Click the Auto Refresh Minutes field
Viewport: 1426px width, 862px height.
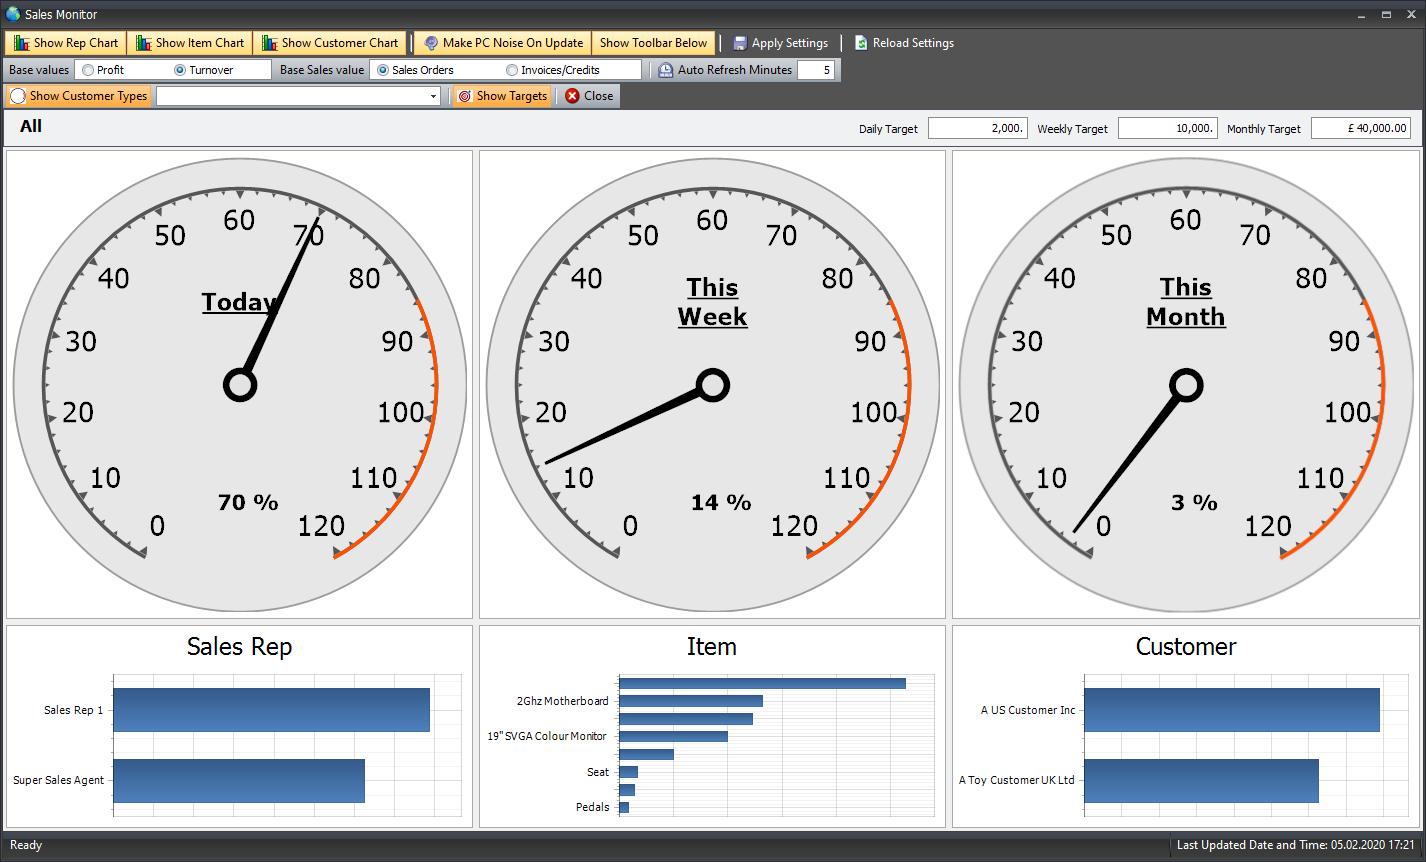click(x=815, y=70)
